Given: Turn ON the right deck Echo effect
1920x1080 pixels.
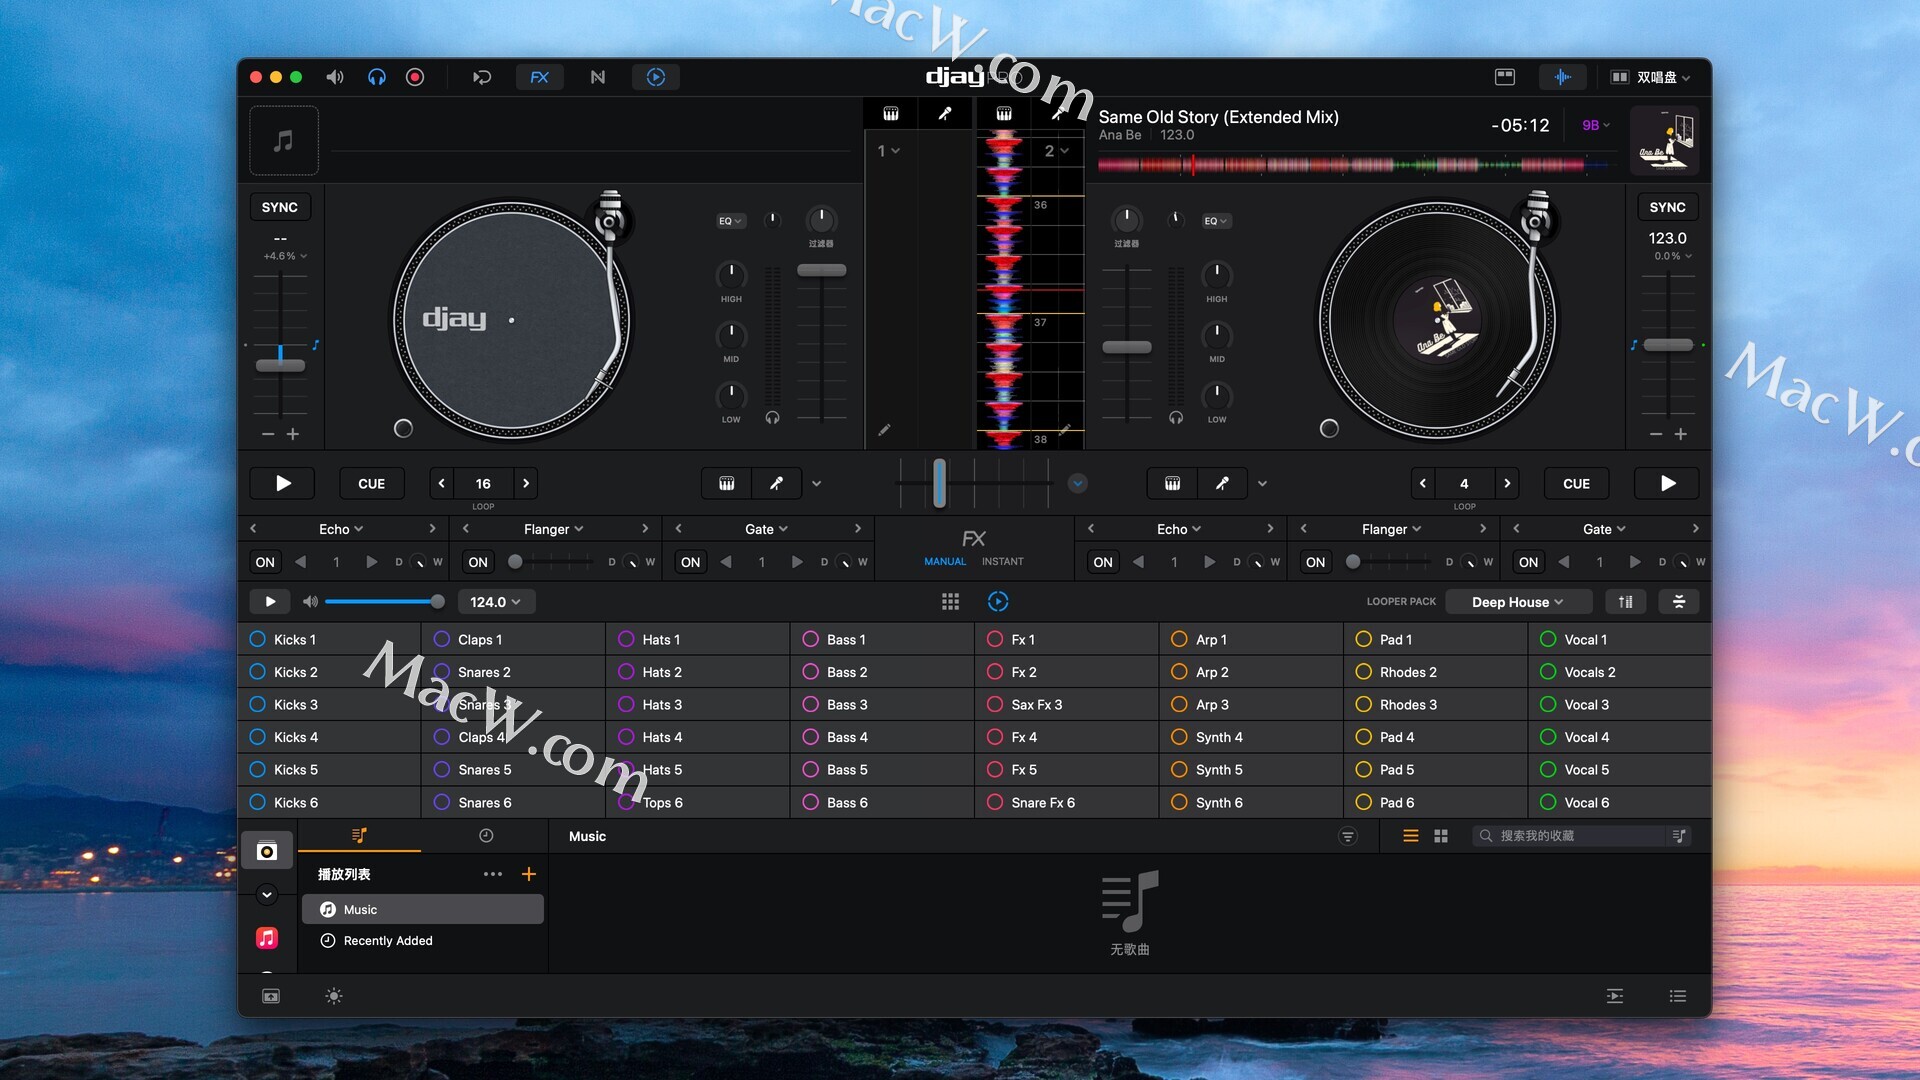Looking at the screenshot, I should tap(1103, 562).
